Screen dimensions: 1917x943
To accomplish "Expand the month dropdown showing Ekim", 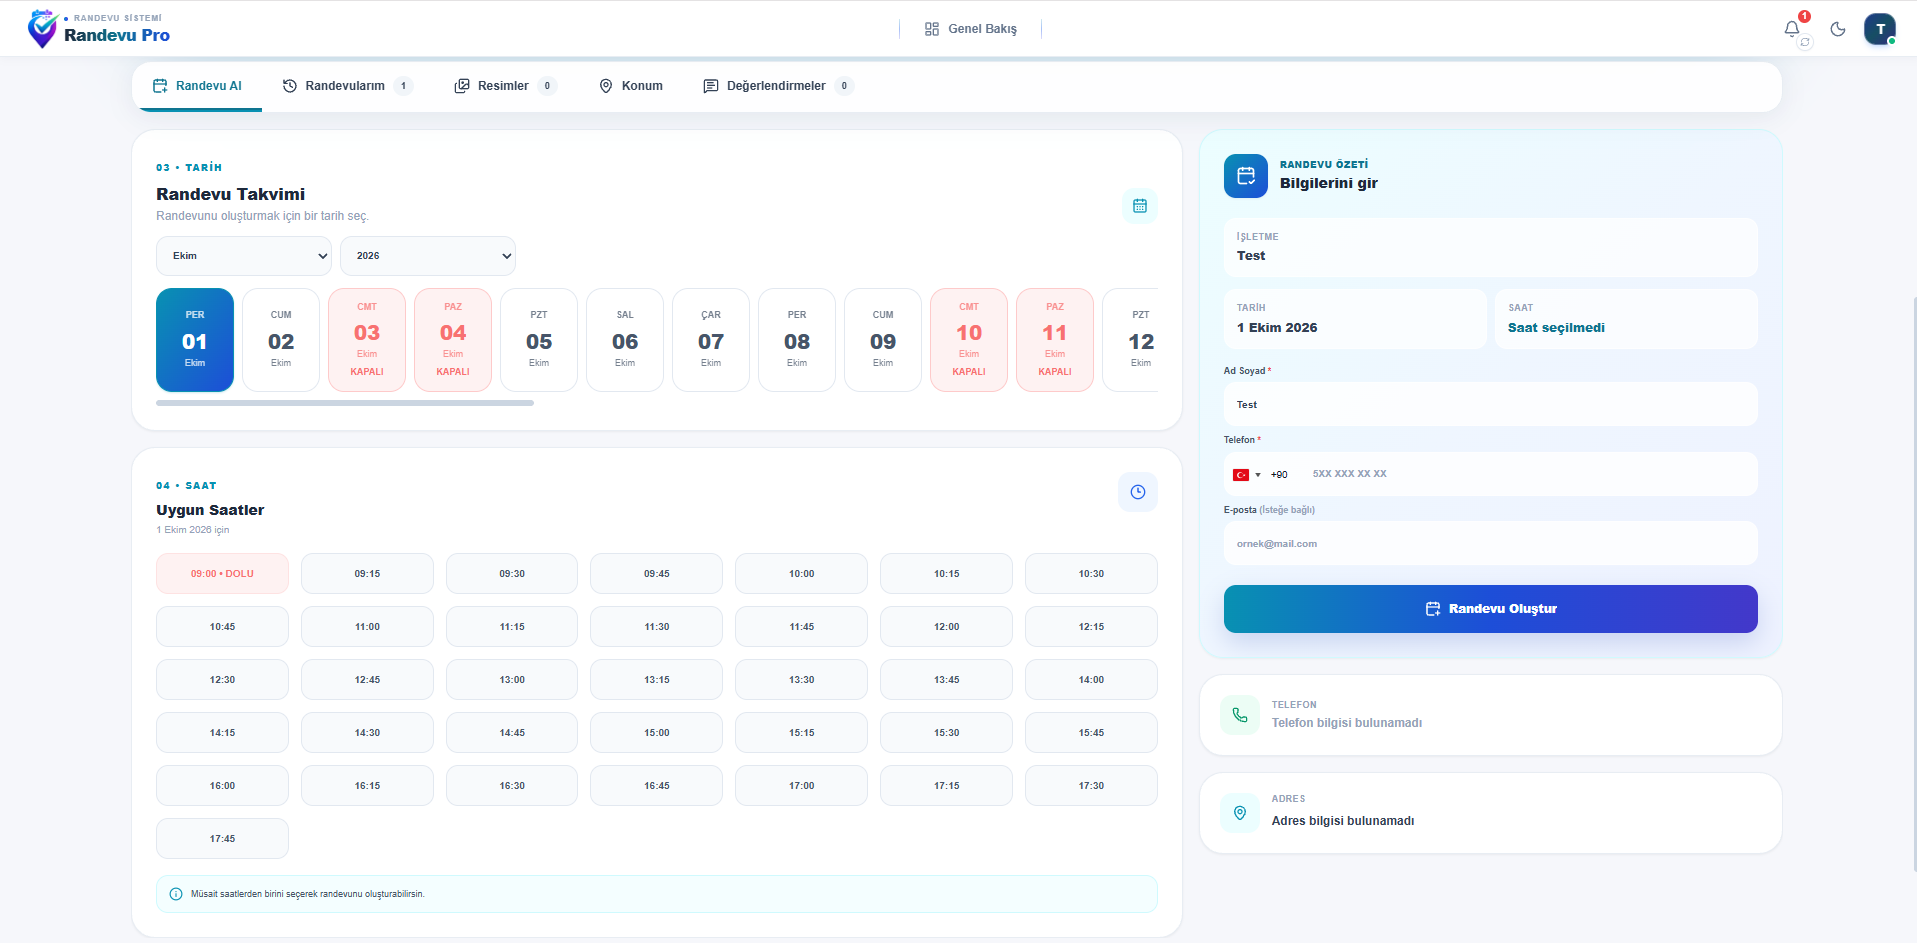I will pos(244,256).
